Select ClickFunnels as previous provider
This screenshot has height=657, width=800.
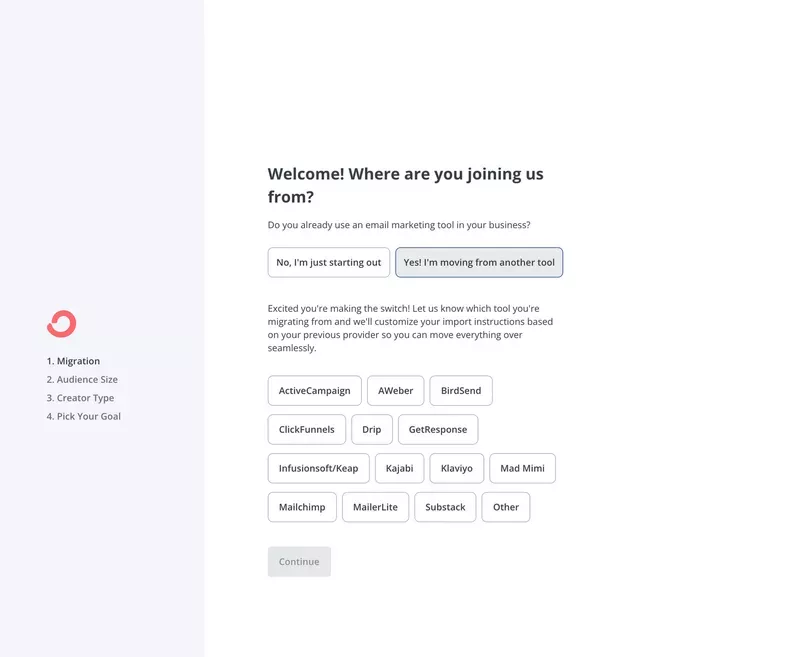(306, 429)
